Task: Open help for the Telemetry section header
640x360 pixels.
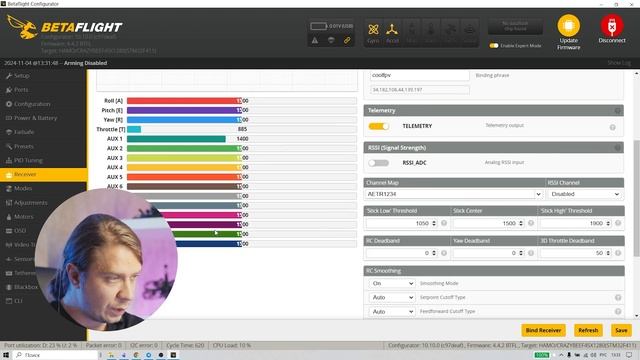Action: (x=618, y=111)
